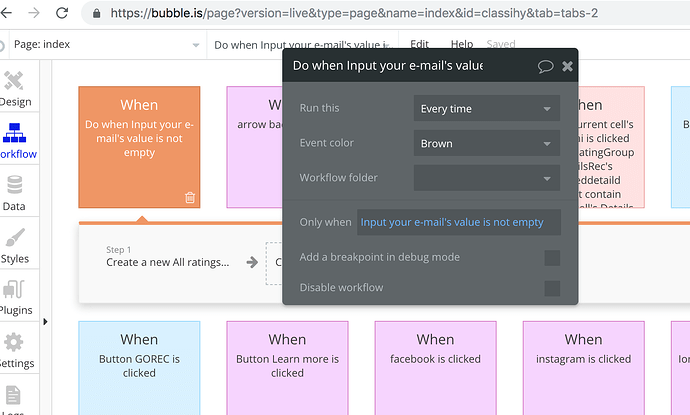Select the 'arrow ba...' pink event
Image resolution: width=690 pixels, height=415 pixels.
[255, 147]
